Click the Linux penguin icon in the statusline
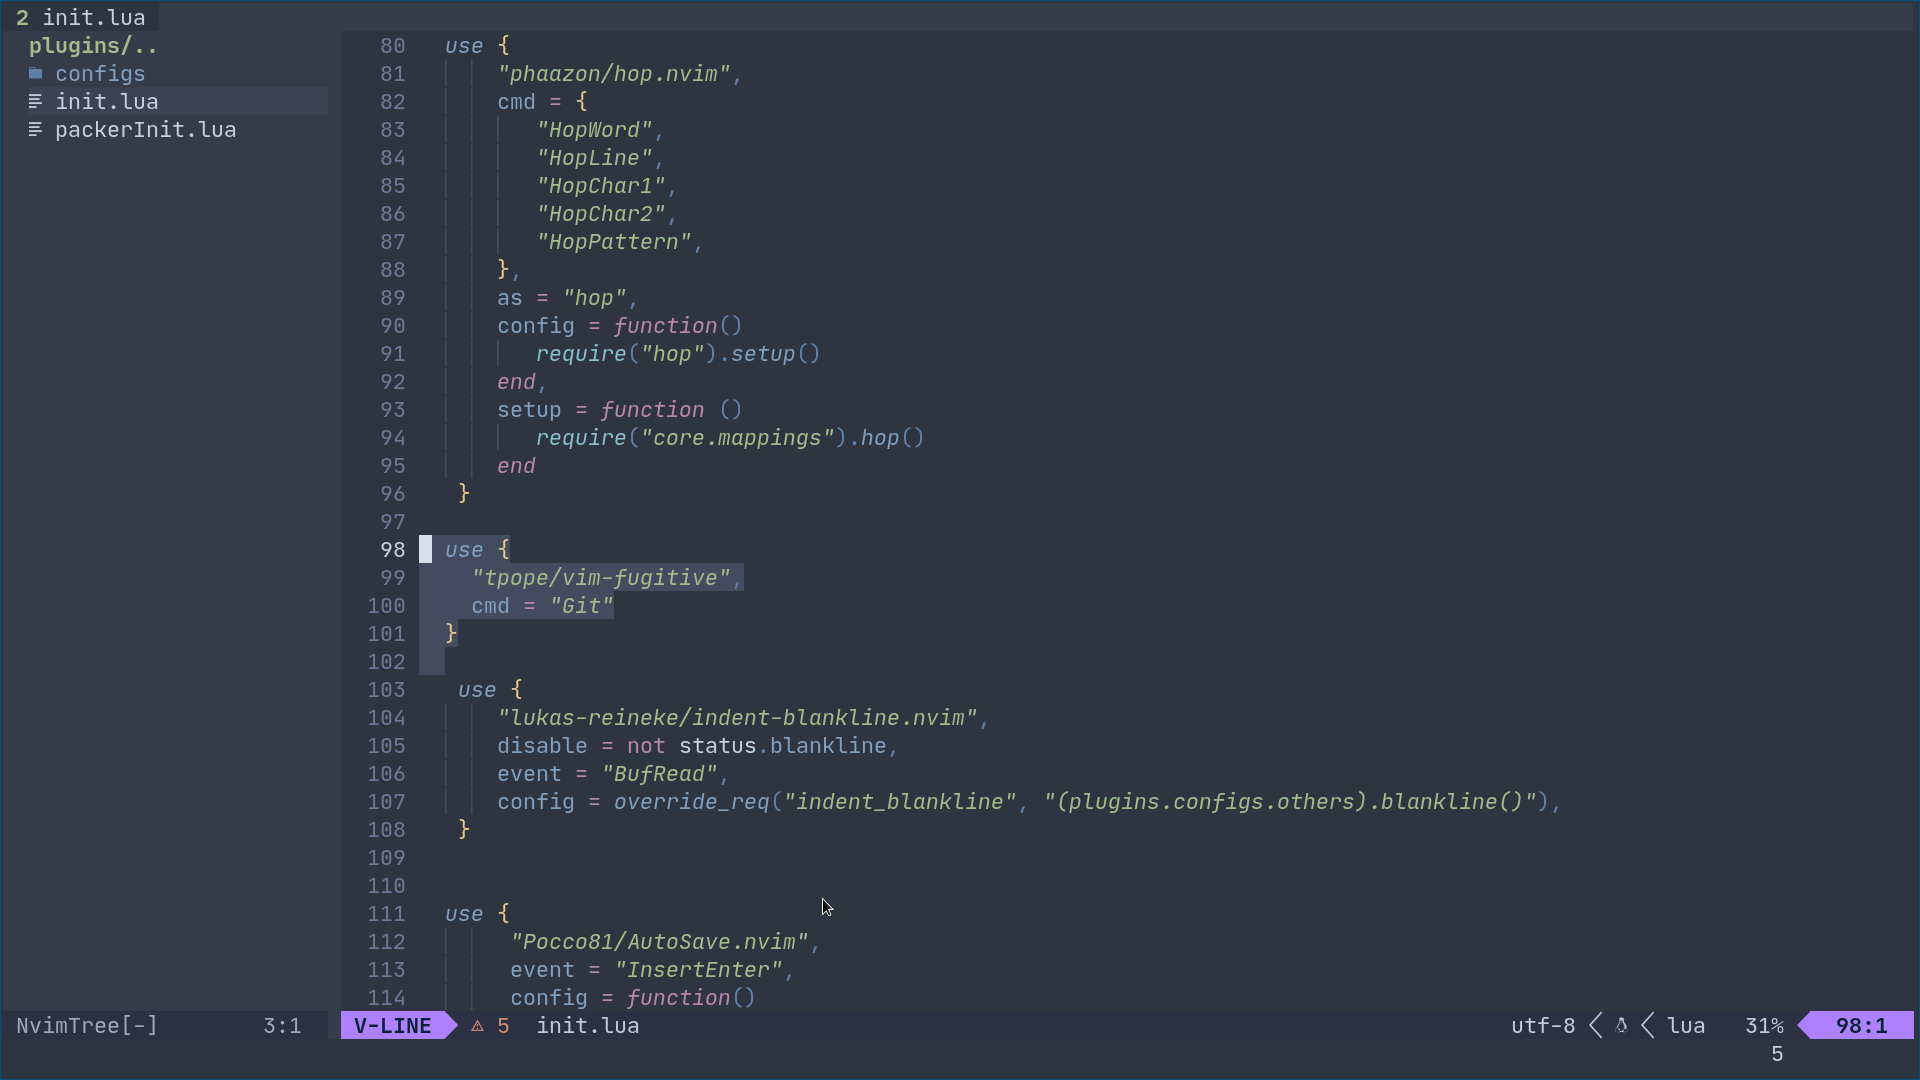 [x=1621, y=1025]
